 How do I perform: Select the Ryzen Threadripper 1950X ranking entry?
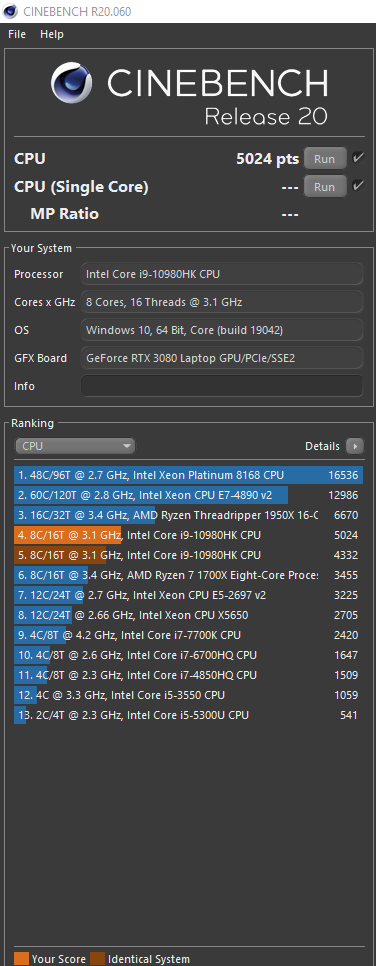coord(188,515)
